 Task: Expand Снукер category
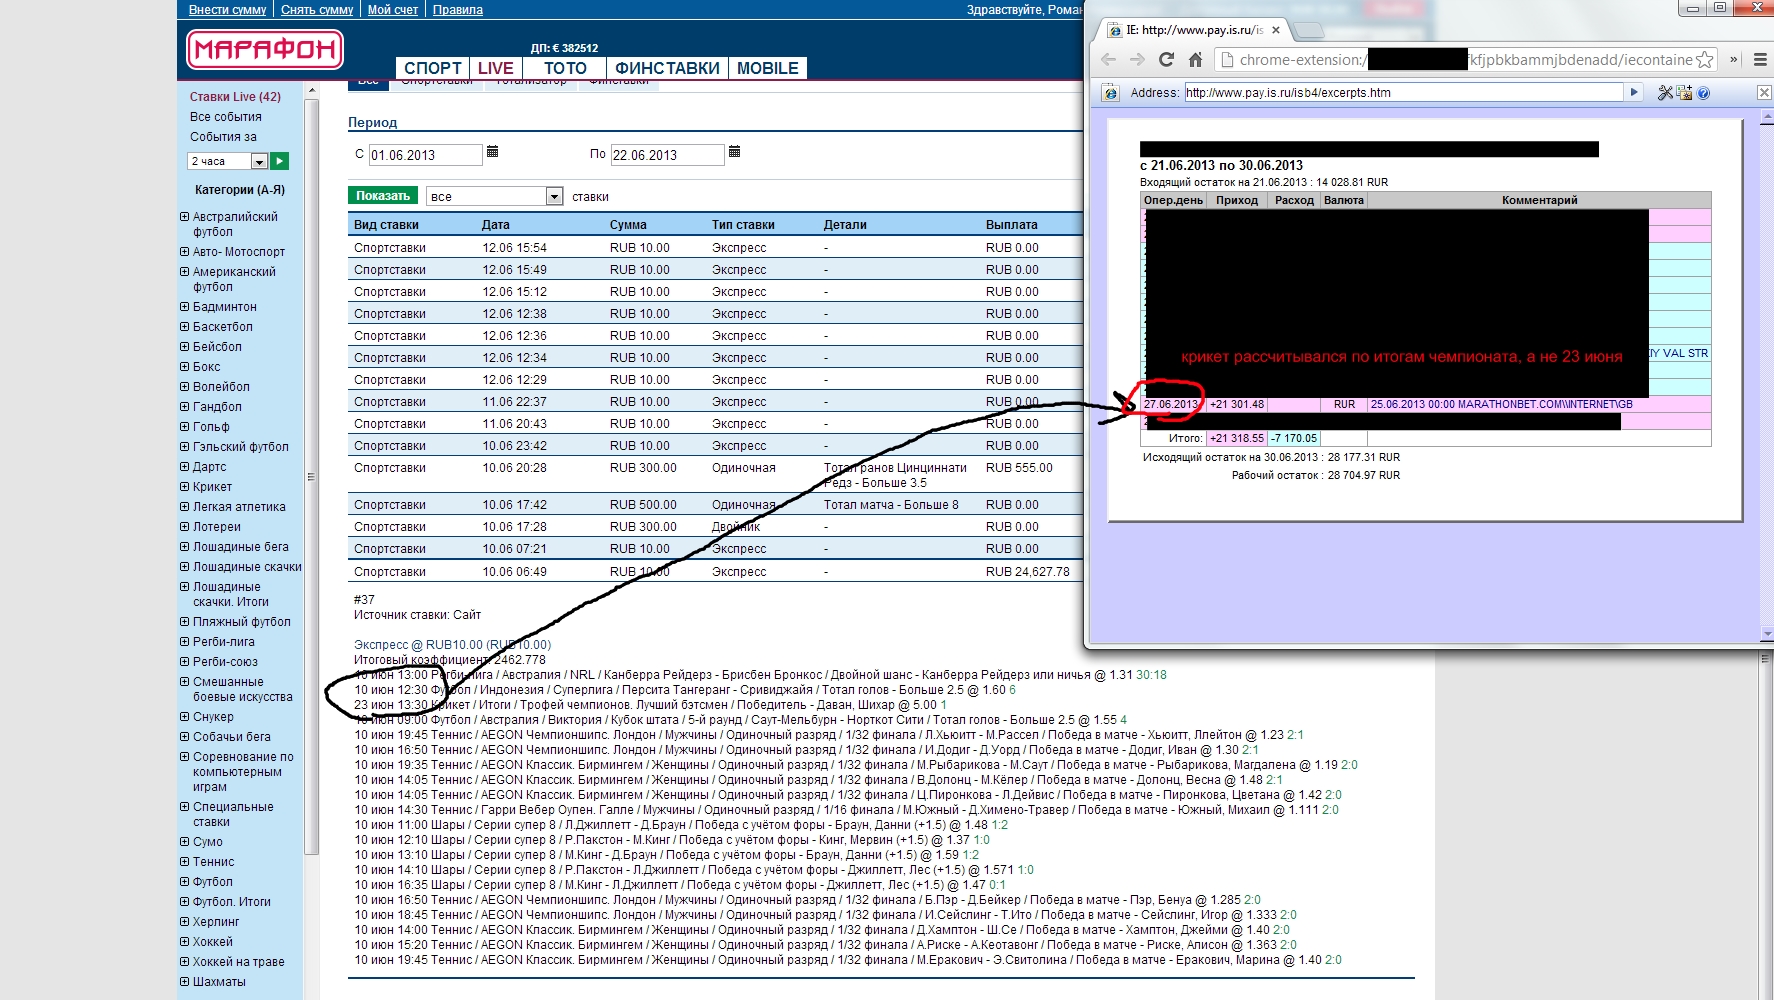point(185,717)
